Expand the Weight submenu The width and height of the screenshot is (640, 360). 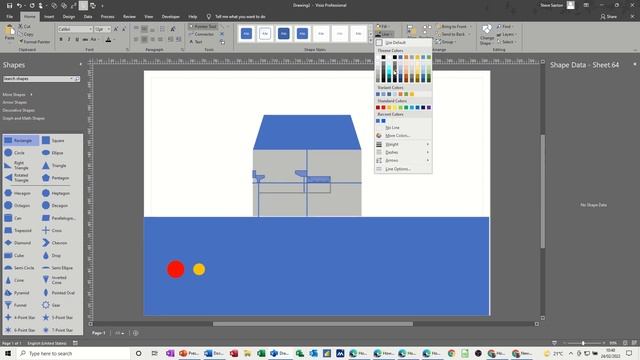(403, 144)
